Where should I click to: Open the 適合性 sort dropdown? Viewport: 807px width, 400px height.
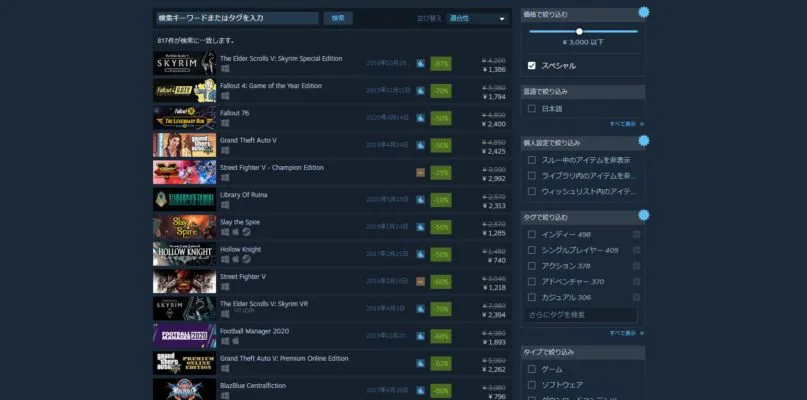pos(477,19)
